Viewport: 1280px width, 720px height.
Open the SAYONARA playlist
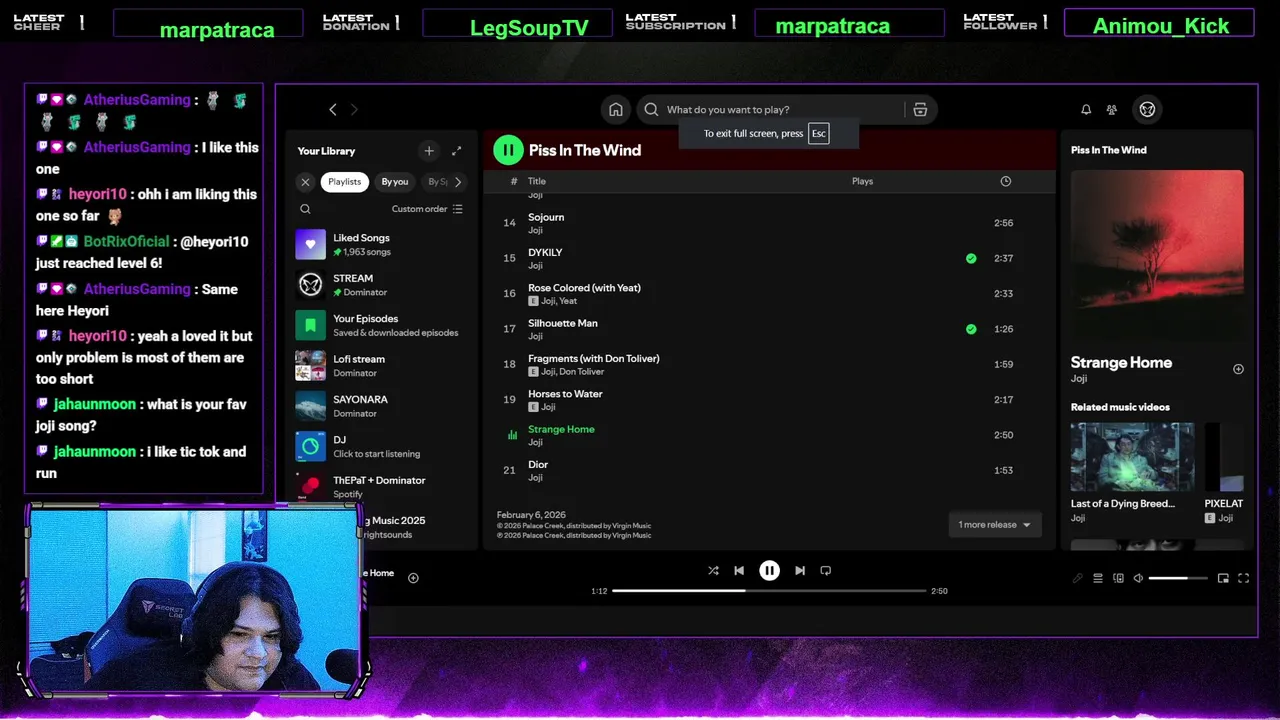pyautogui.click(x=380, y=405)
